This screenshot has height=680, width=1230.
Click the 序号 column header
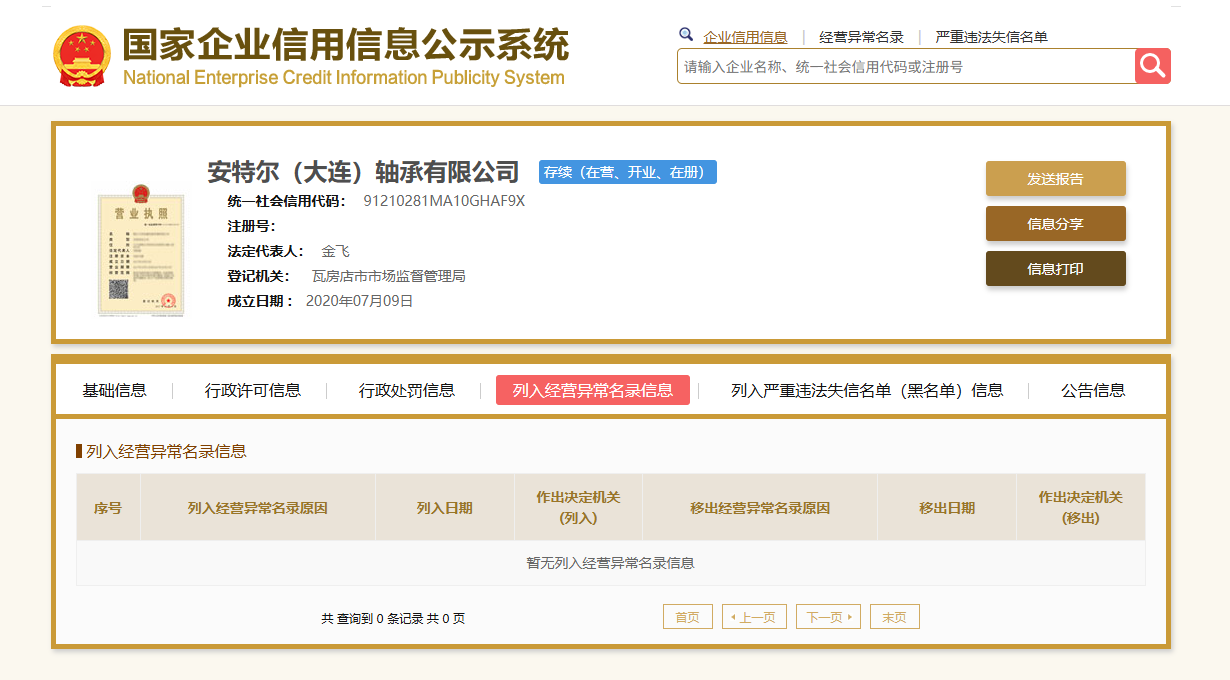(108, 508)
